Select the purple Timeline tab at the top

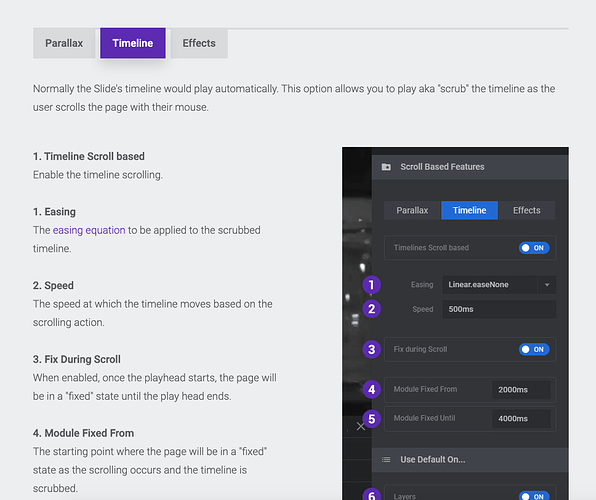pyautogui.click(x=133, y=43)
